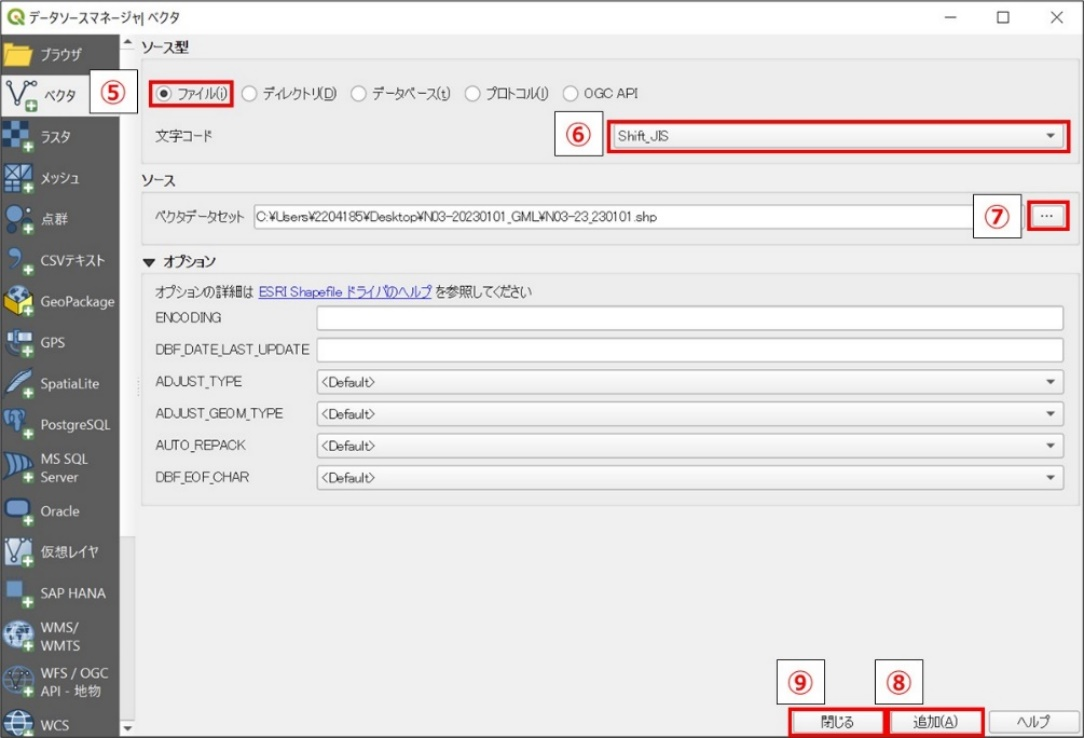Open the AUTO_REPACK dropdown
The width and height of the screenshot is (1084, 738).
coord(689,446)
